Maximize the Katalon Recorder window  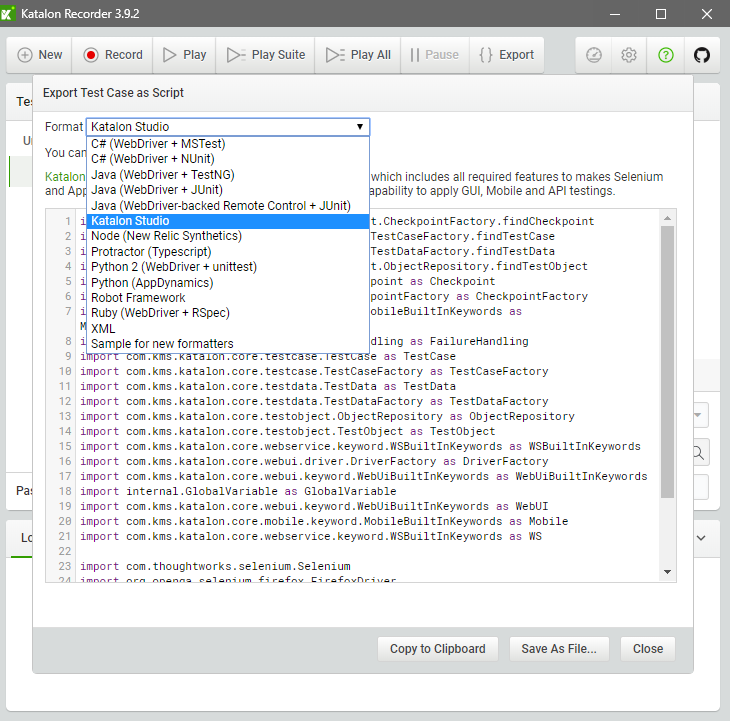(x=661, y=14)
